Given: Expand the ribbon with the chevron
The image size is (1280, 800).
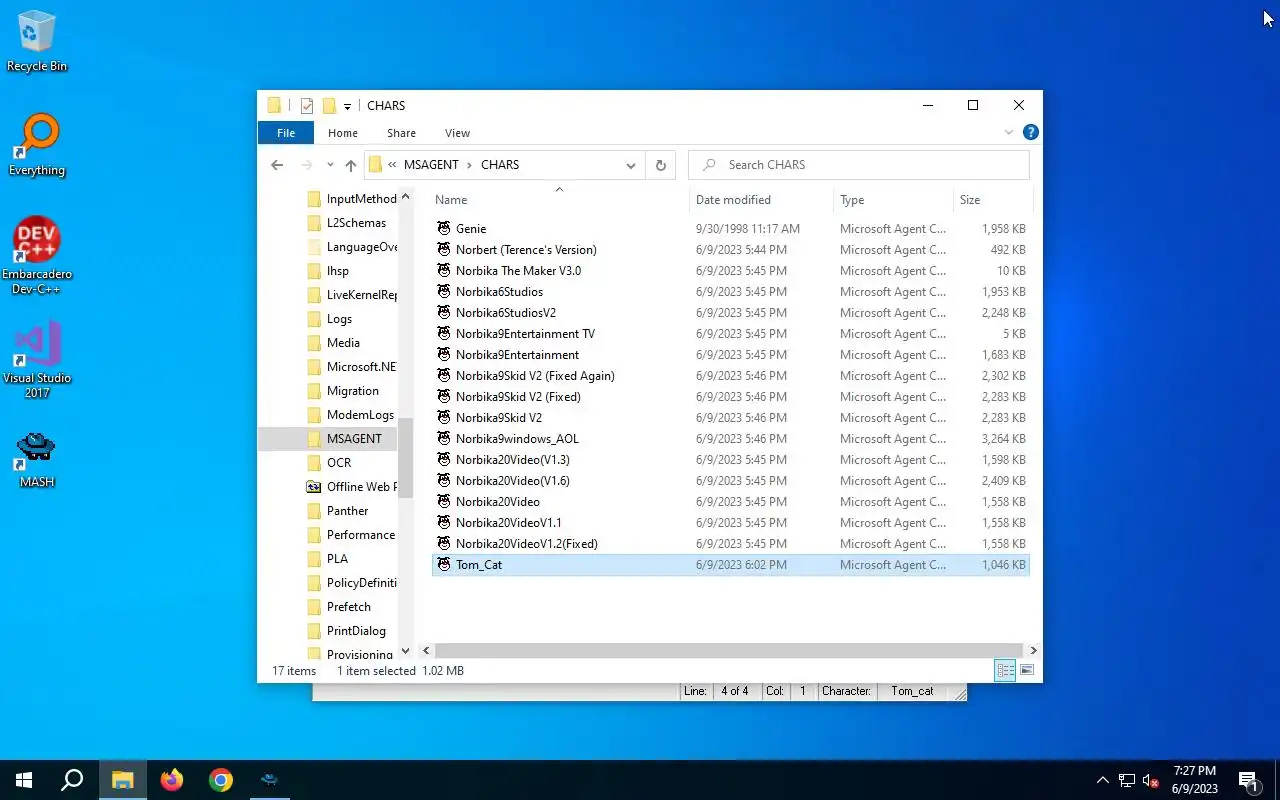Looking at the screenshot, I should click(1009, 132).
